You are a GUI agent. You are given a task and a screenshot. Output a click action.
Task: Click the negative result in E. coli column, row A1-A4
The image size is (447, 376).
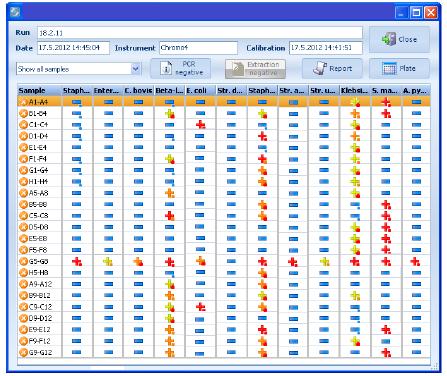[200, 102]
